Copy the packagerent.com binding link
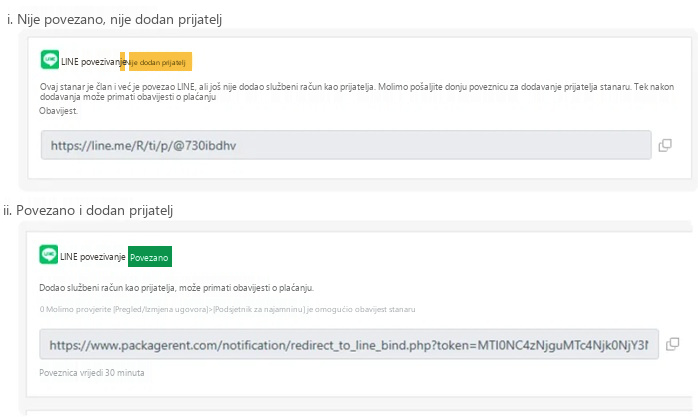The width and height of the screenshot is (698, 417). click(x=672, y=344)
